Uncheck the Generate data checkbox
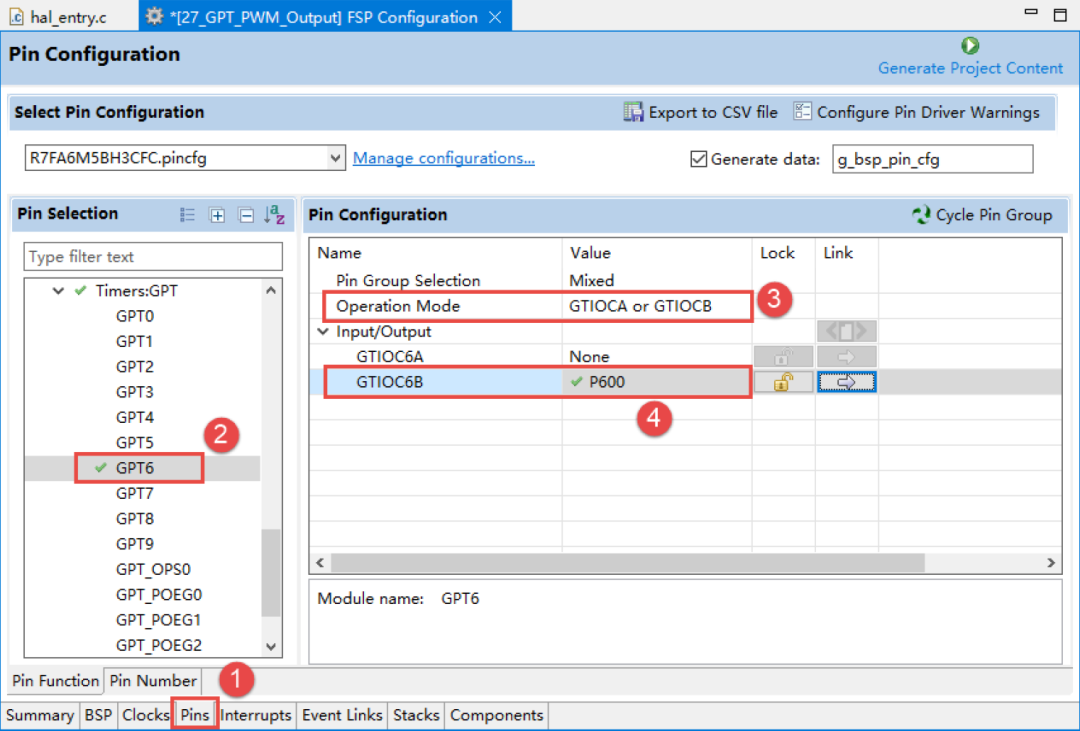 (699, 159)
